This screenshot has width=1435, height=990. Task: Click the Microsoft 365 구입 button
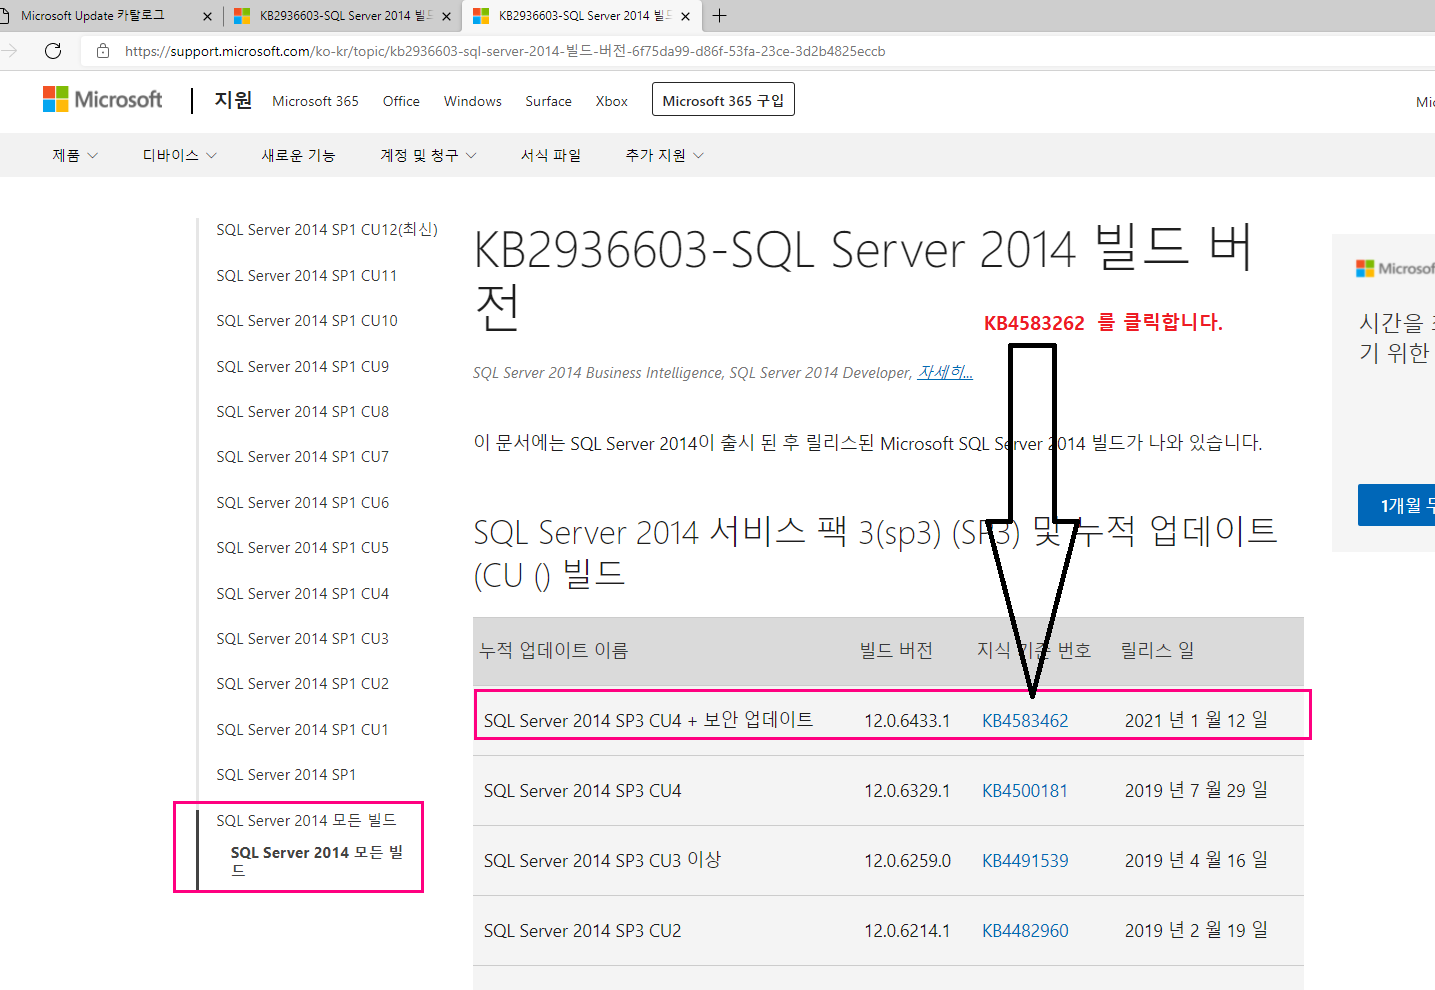click(723, 99)
